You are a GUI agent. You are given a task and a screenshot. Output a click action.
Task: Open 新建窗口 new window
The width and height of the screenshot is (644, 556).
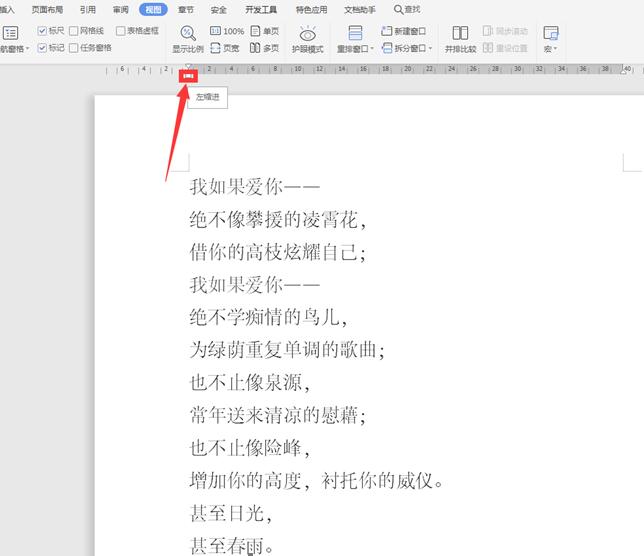[x=403, y=32]
